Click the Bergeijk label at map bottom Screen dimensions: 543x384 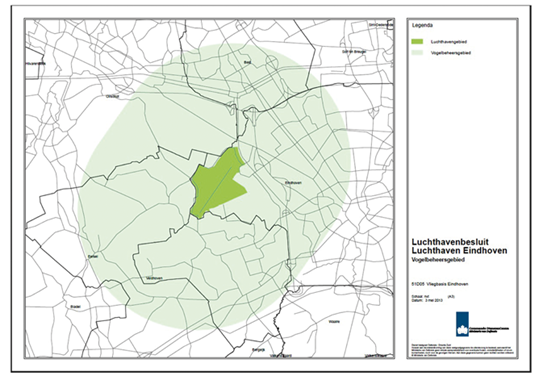[259, 350]
